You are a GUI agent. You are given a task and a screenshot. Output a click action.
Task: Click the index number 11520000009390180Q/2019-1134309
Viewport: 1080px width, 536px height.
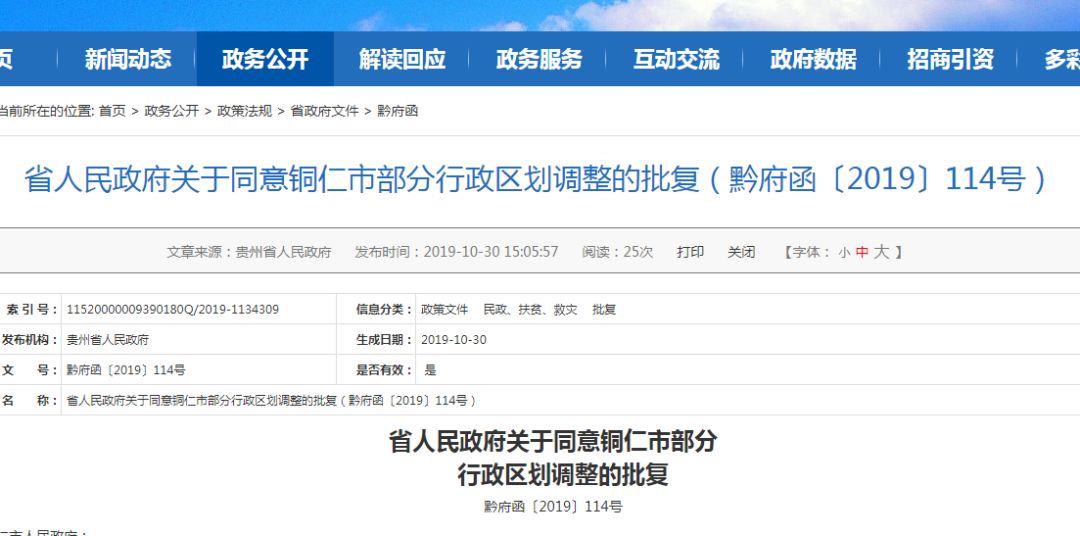pyautogui.click(x=173, y=310)
